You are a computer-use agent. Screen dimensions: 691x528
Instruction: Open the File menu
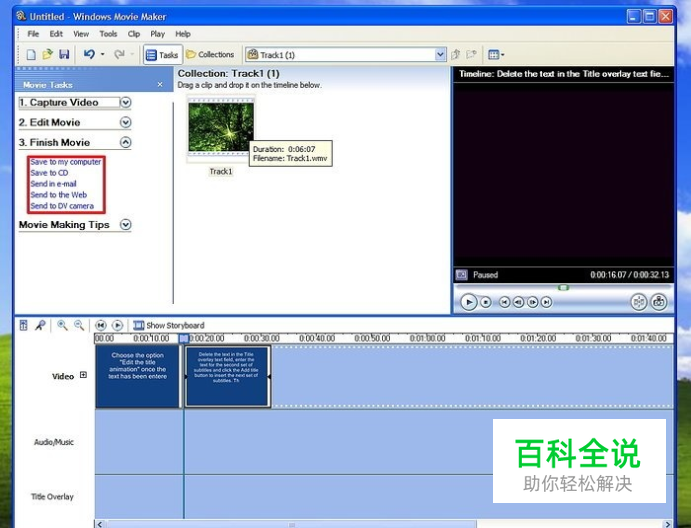click(33, 34)
